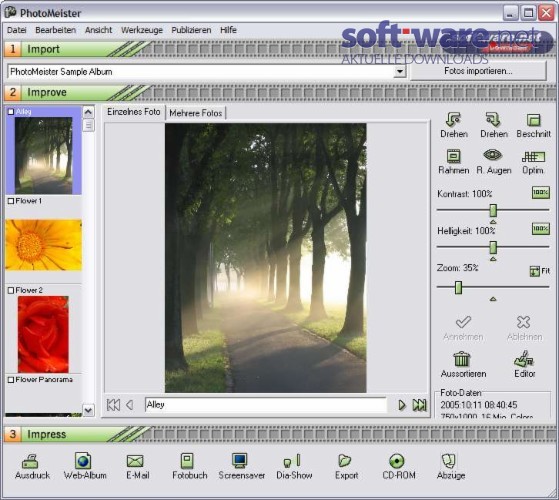Go to next photo arrow
The width and height of the screenshot is (559, 500).
(402, 405)
